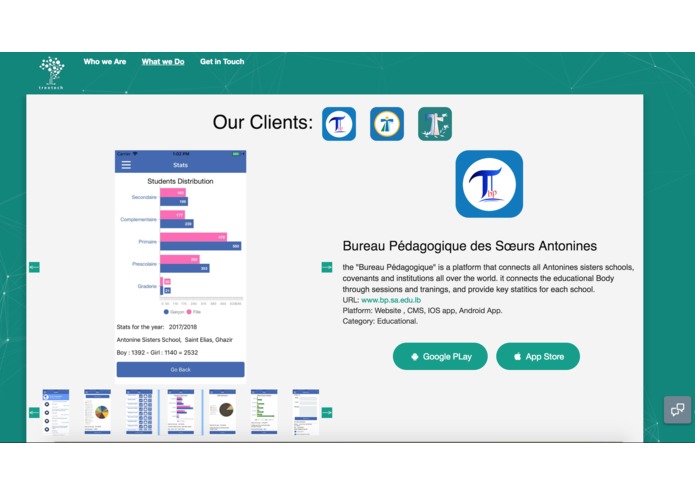Click the Primaire row label in chart
The width and height of the screenshot is (695, 494).
(x=148, y=241)
